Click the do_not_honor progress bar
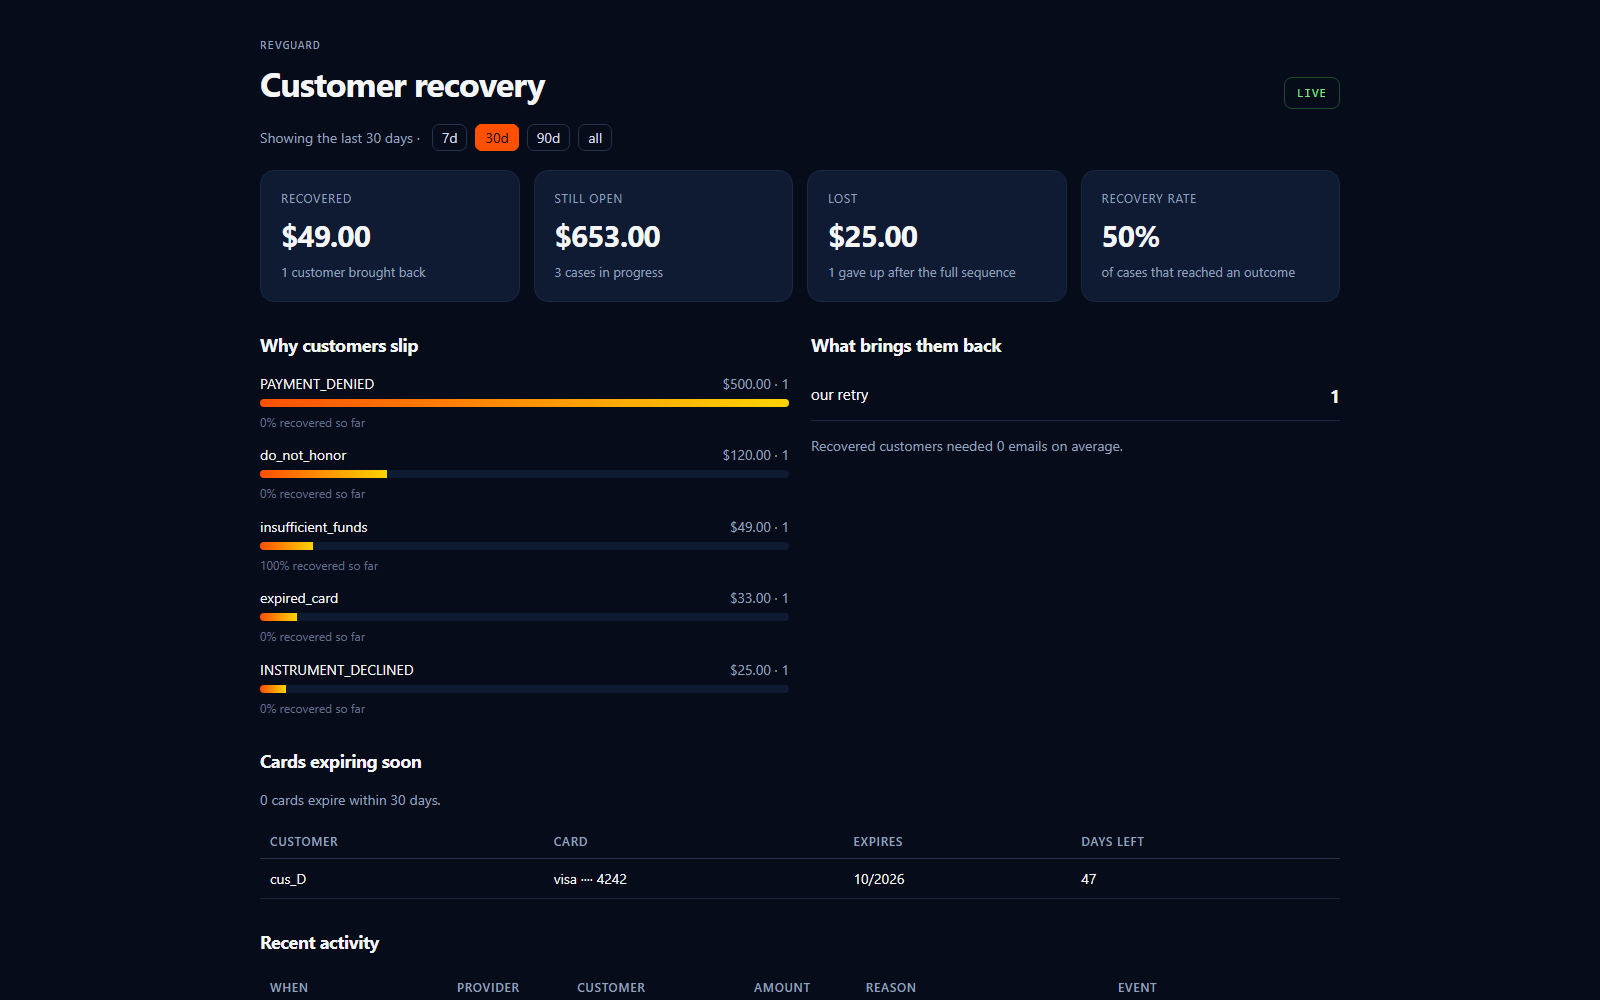The image size is (1600, 1000). click(x=524, y=474)
